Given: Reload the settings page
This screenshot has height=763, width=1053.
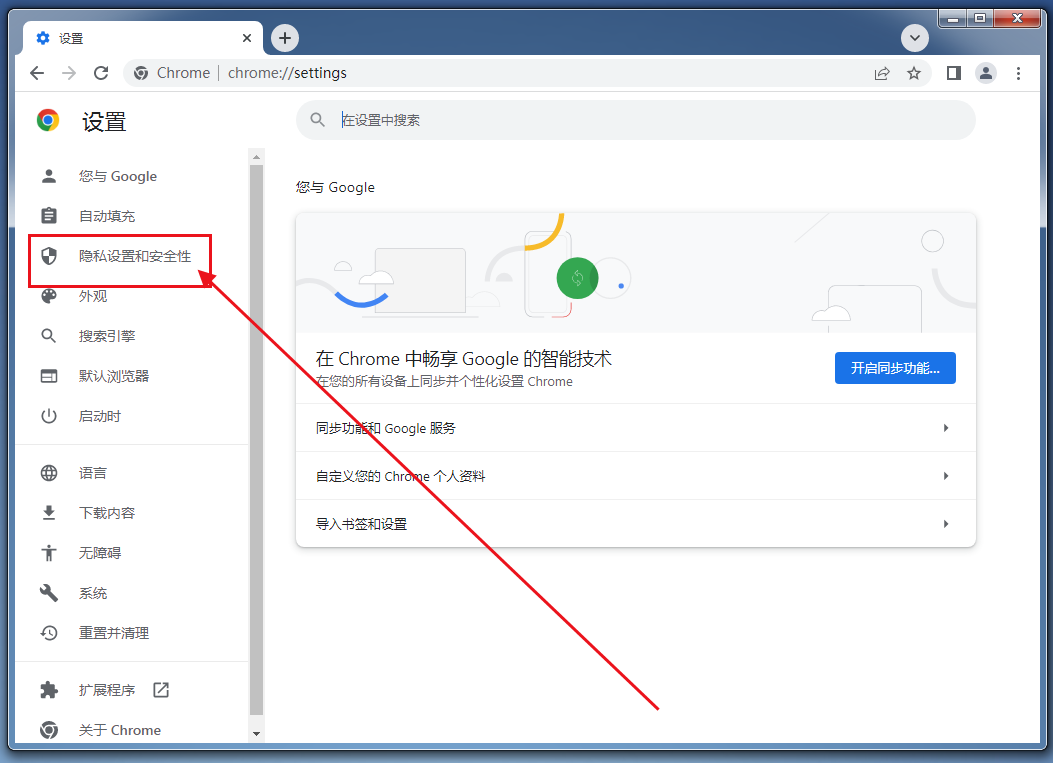Looking at the screenshot, I should pyautogui.click(x=101, y=73).
